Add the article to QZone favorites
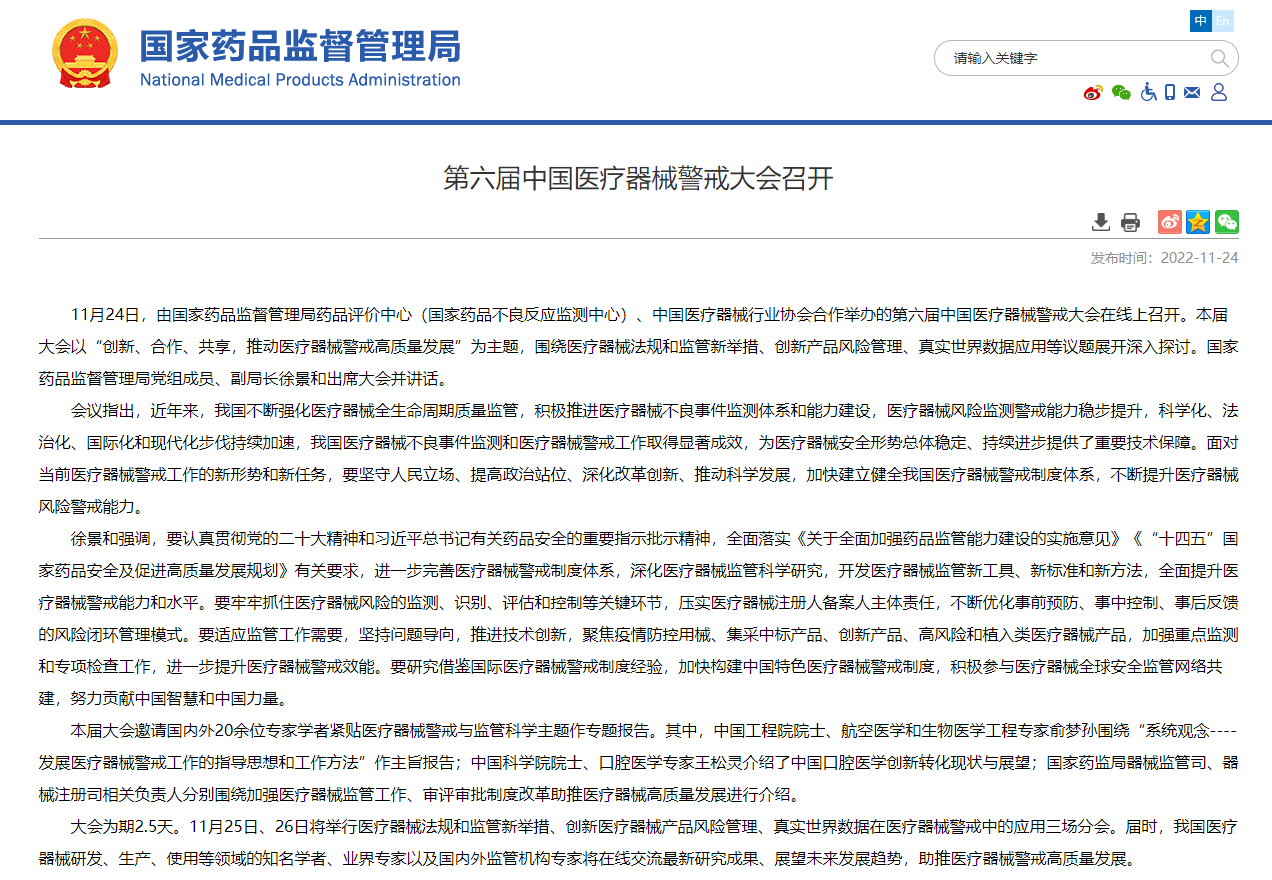 [x=1197, y=222]
